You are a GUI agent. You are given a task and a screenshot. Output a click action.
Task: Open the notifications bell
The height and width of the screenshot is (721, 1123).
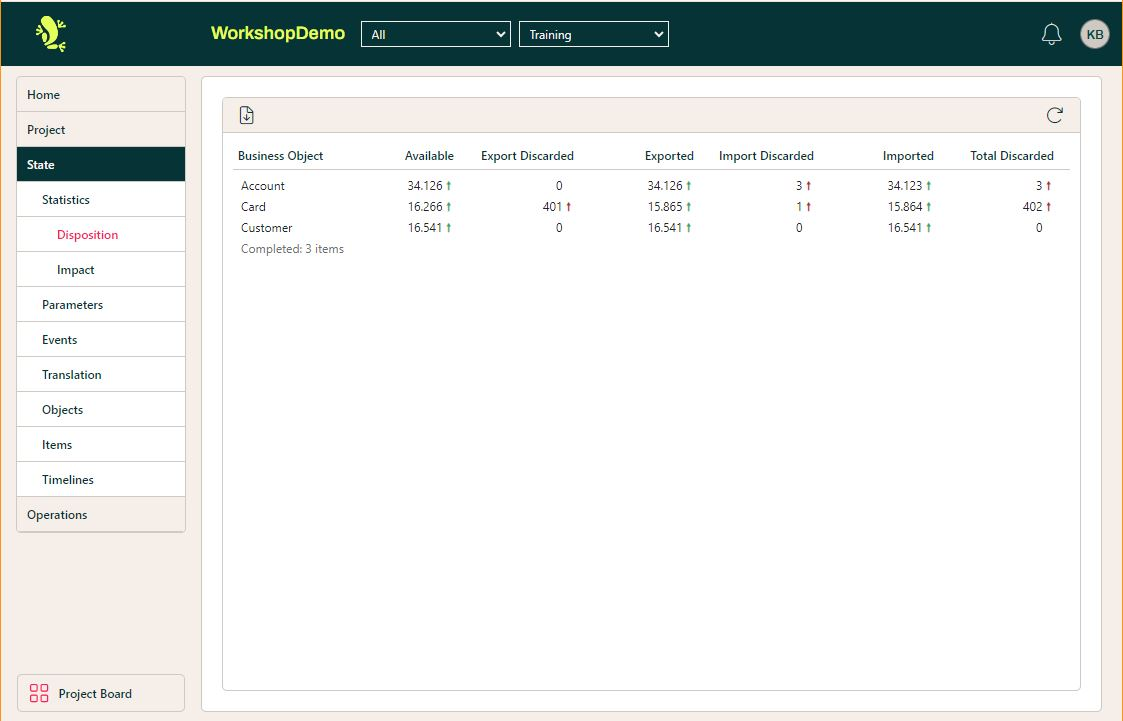[1051, 34]
